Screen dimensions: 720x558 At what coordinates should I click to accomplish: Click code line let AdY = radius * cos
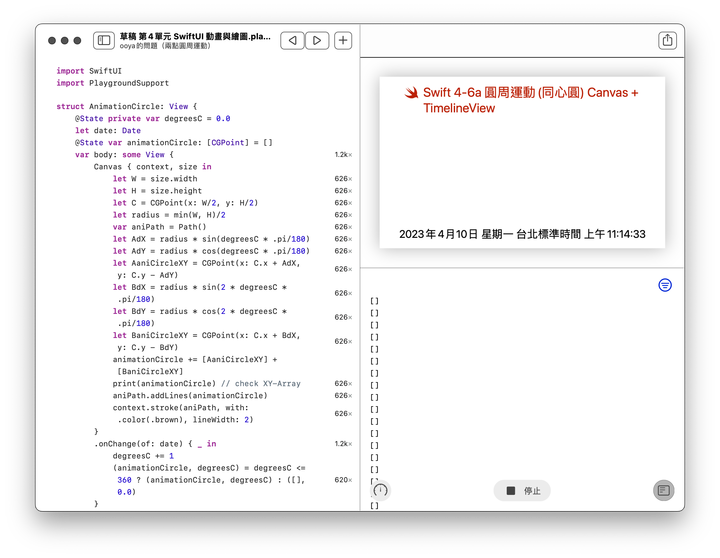pos(211,251)
